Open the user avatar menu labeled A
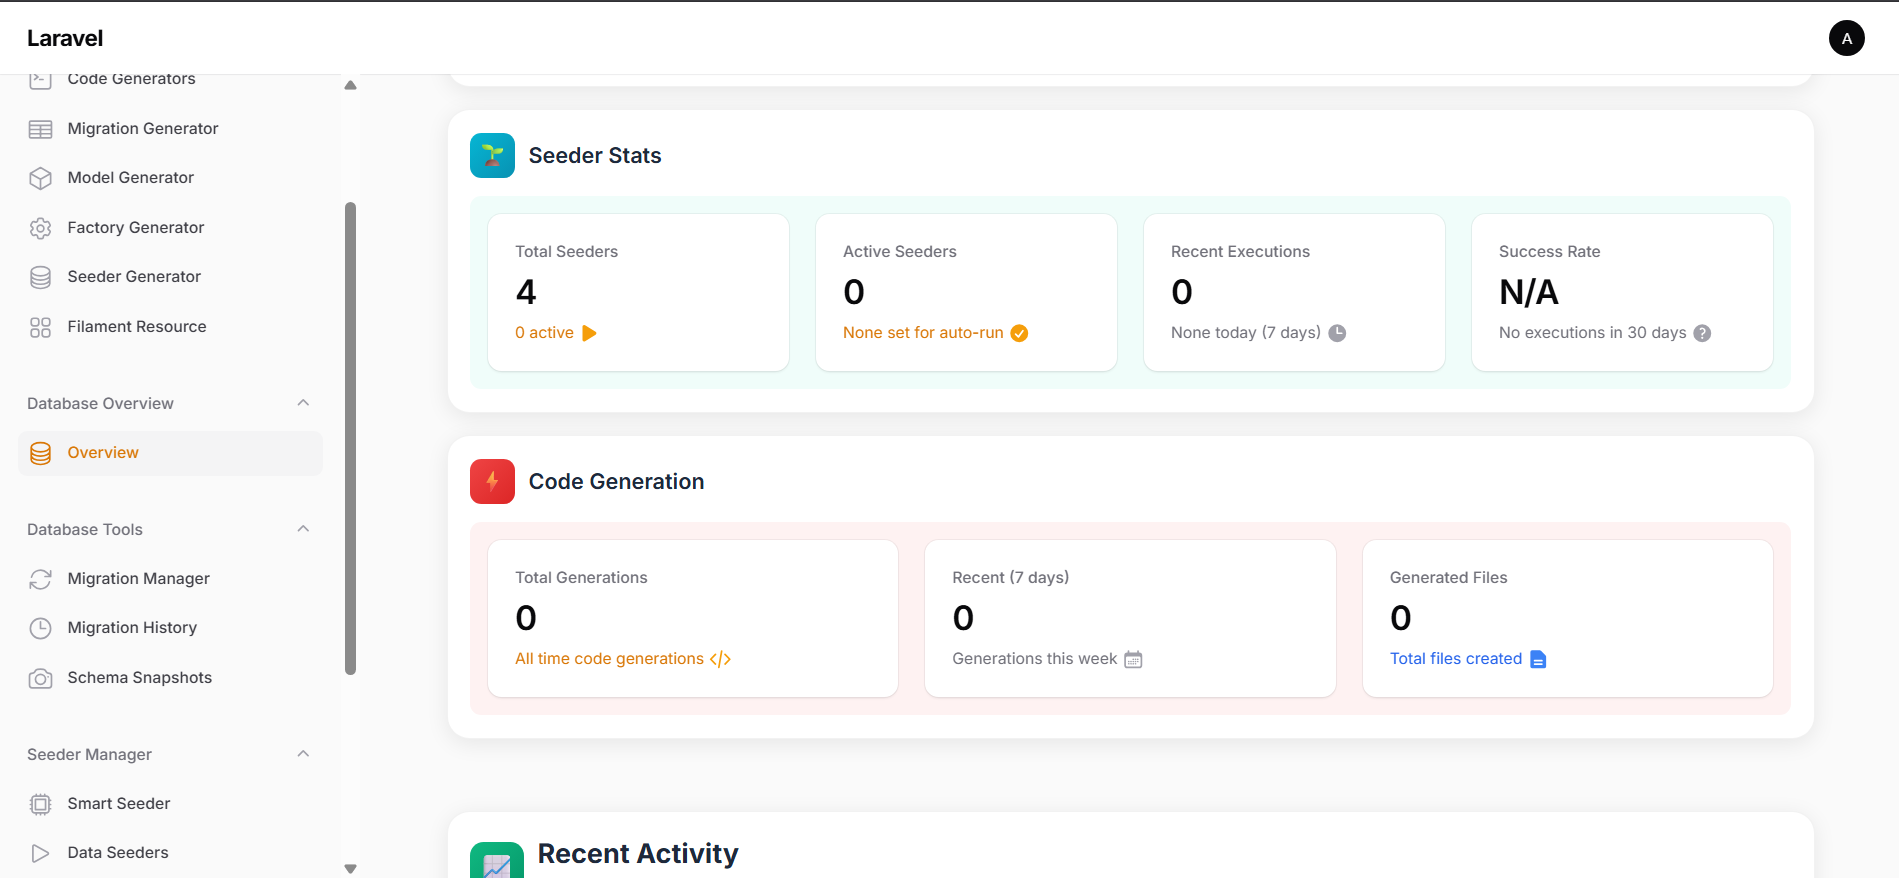This screenshot has width=1899, height=878. (1846, 38)
